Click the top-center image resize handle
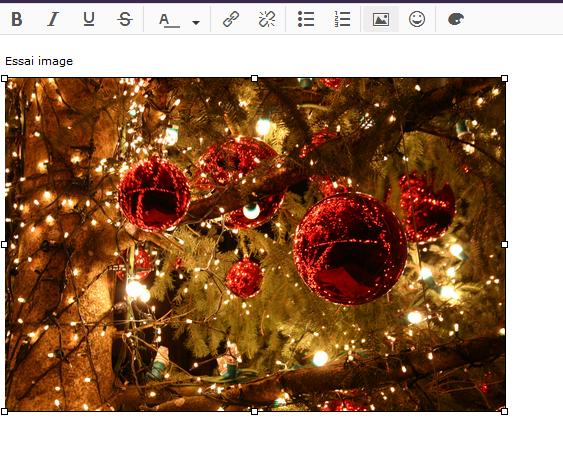This screenshot has width=563, height=464. click(x=254, y=78)
